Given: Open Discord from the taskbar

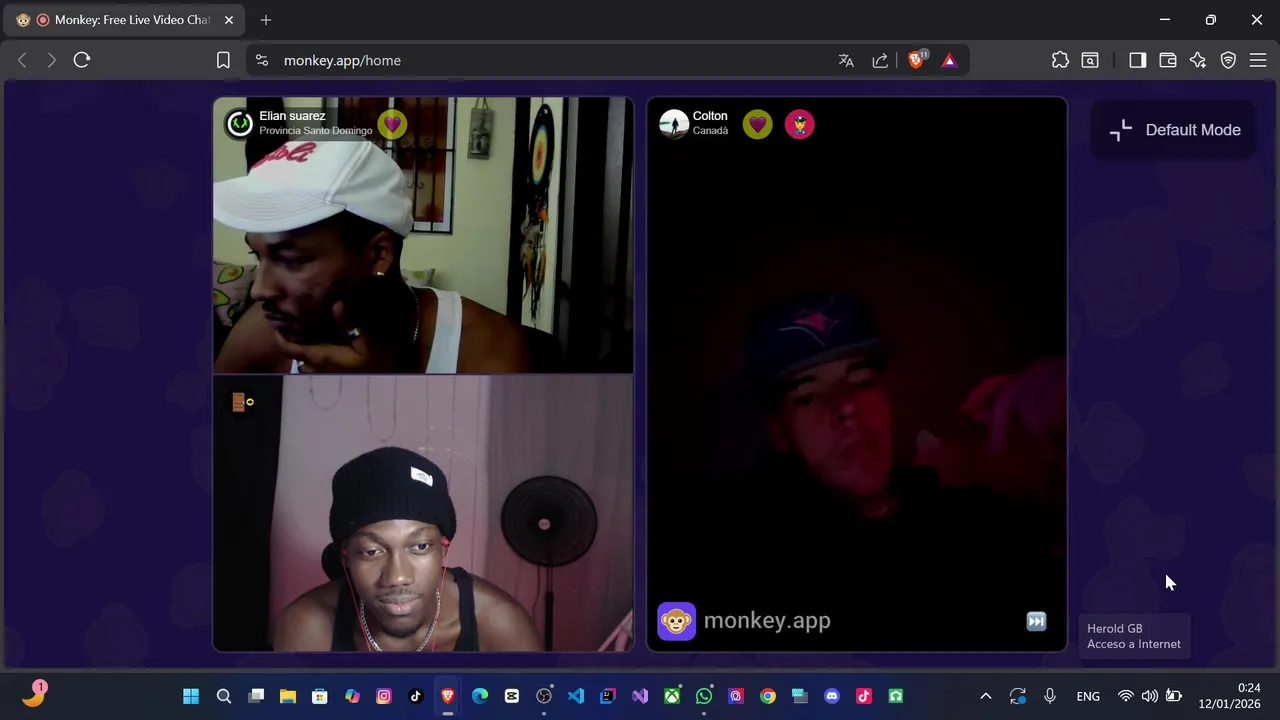Looking at the screenshot, I should coord(832,696).
